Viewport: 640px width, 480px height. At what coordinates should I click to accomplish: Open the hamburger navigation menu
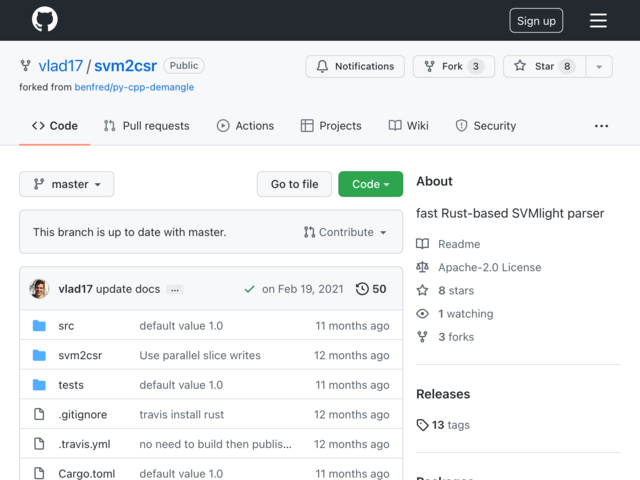coord(598,20)
